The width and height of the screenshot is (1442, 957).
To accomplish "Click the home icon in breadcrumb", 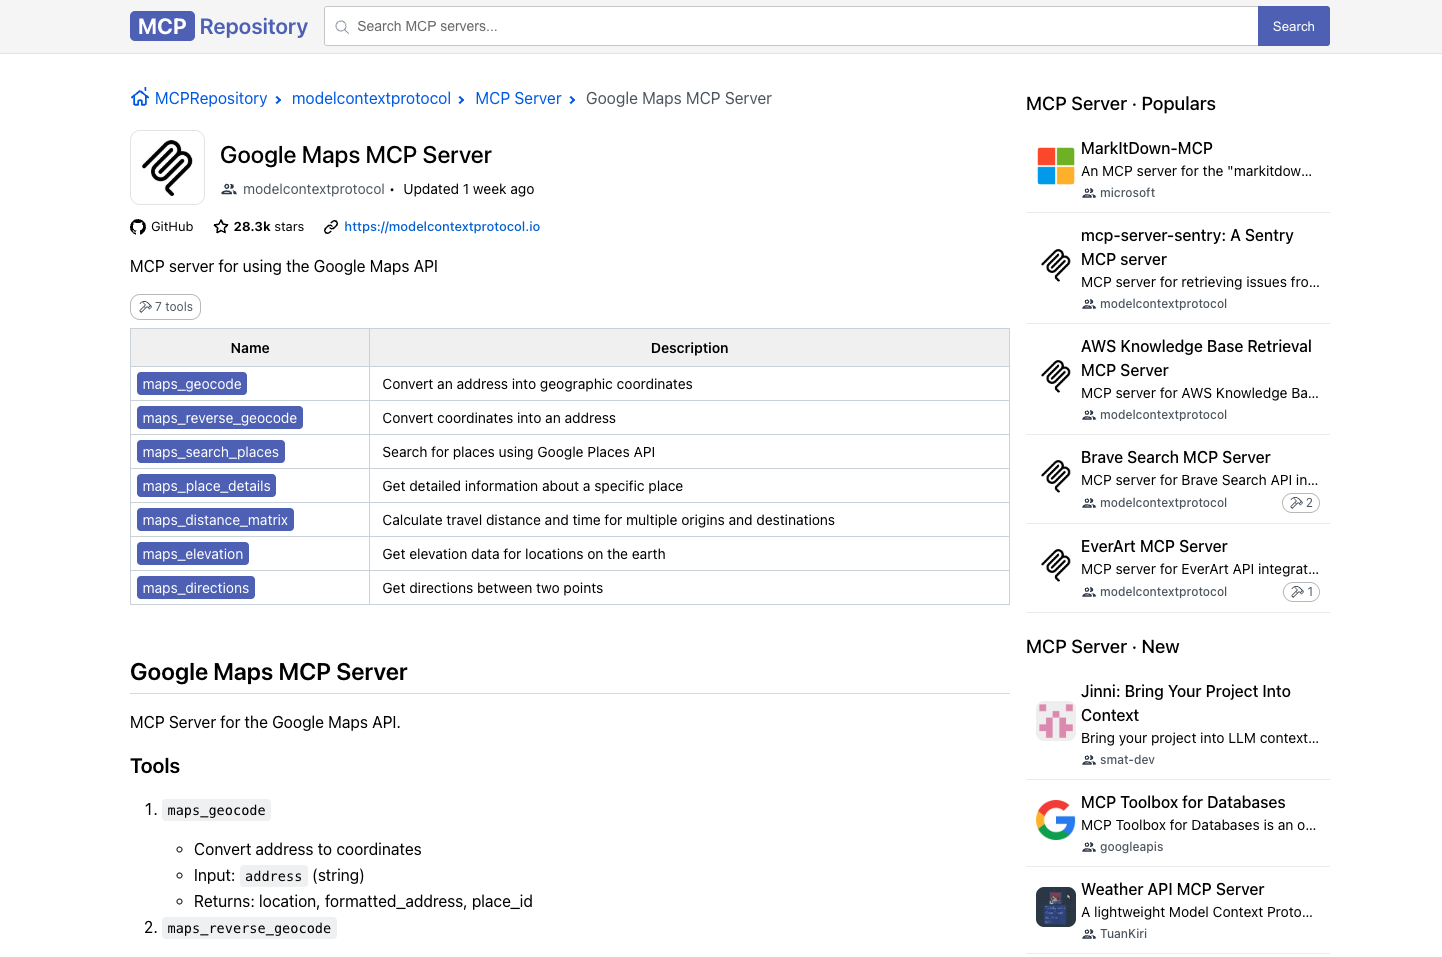I will point(140,97).
